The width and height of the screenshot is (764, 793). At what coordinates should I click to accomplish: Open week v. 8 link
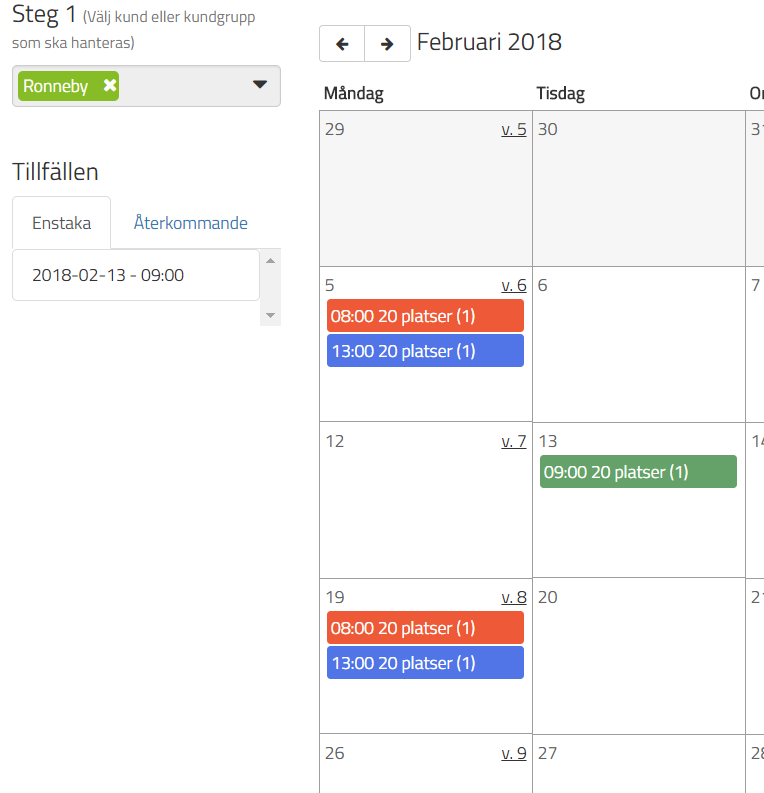(513, 597)
